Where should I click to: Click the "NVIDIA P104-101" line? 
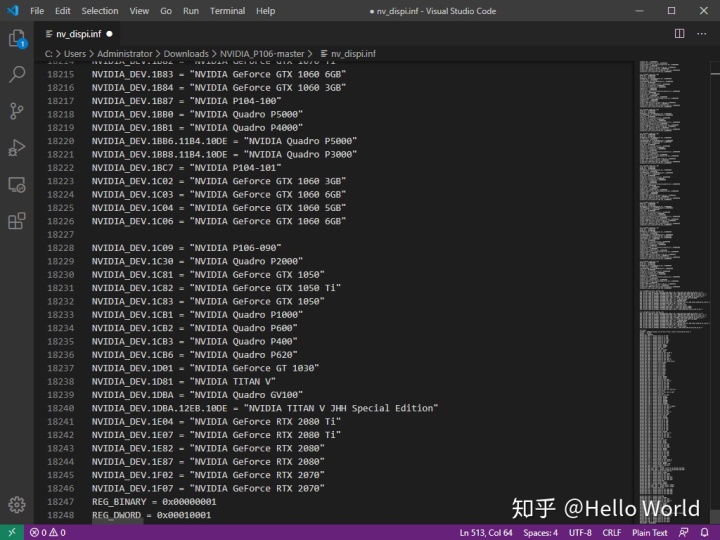(186, 168)
